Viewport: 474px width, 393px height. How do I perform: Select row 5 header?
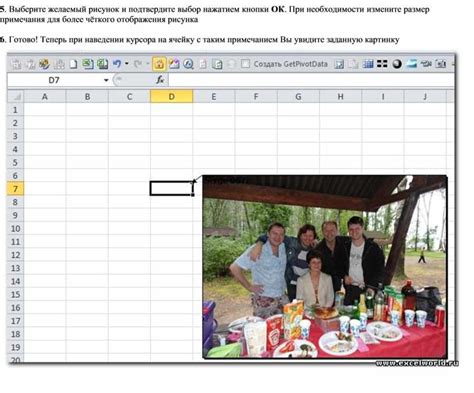tap(15, 162)
